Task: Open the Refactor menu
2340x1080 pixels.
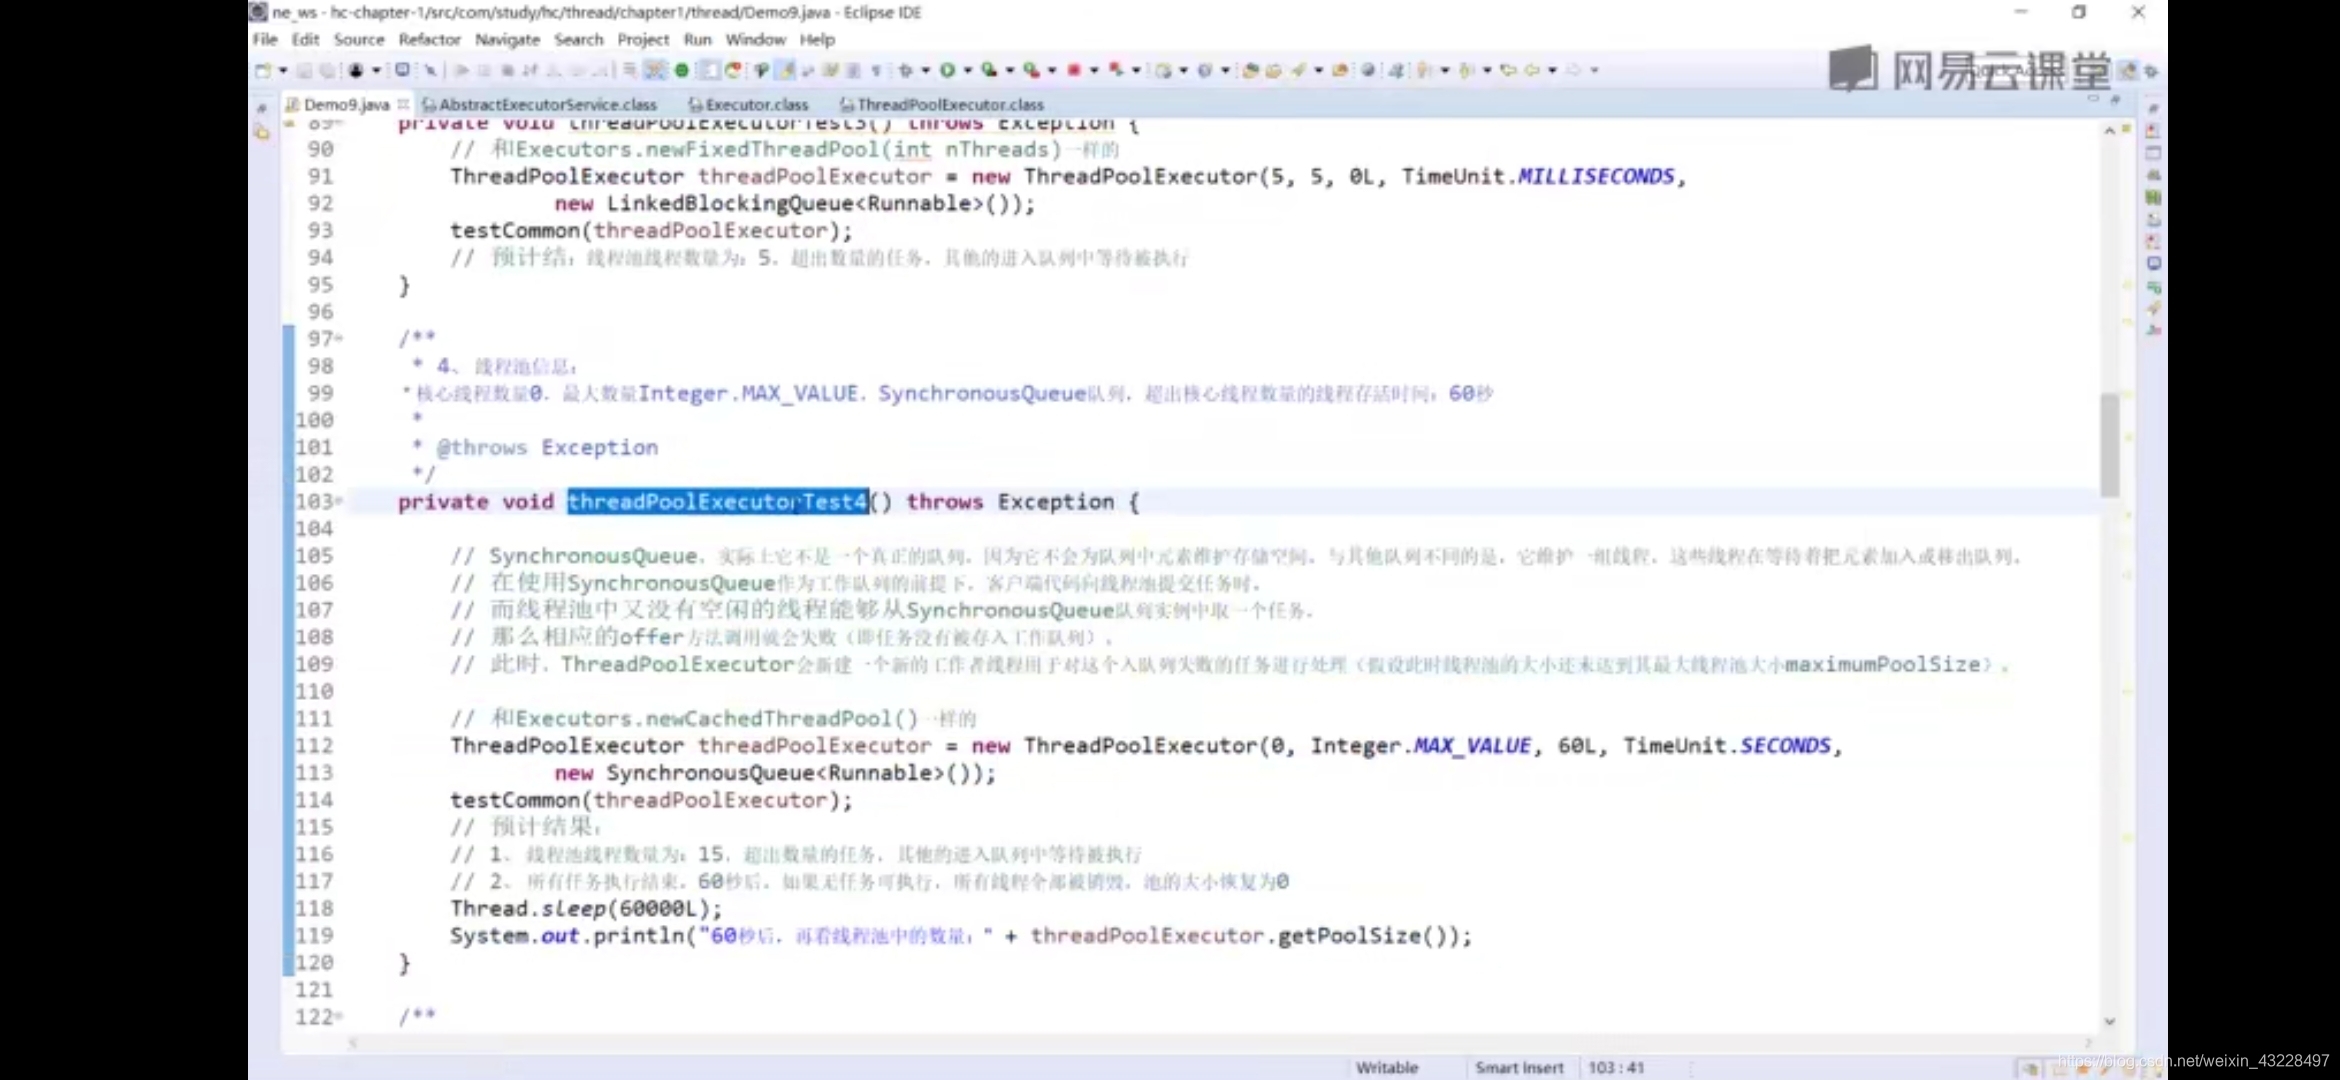Action: click(429, 39)
